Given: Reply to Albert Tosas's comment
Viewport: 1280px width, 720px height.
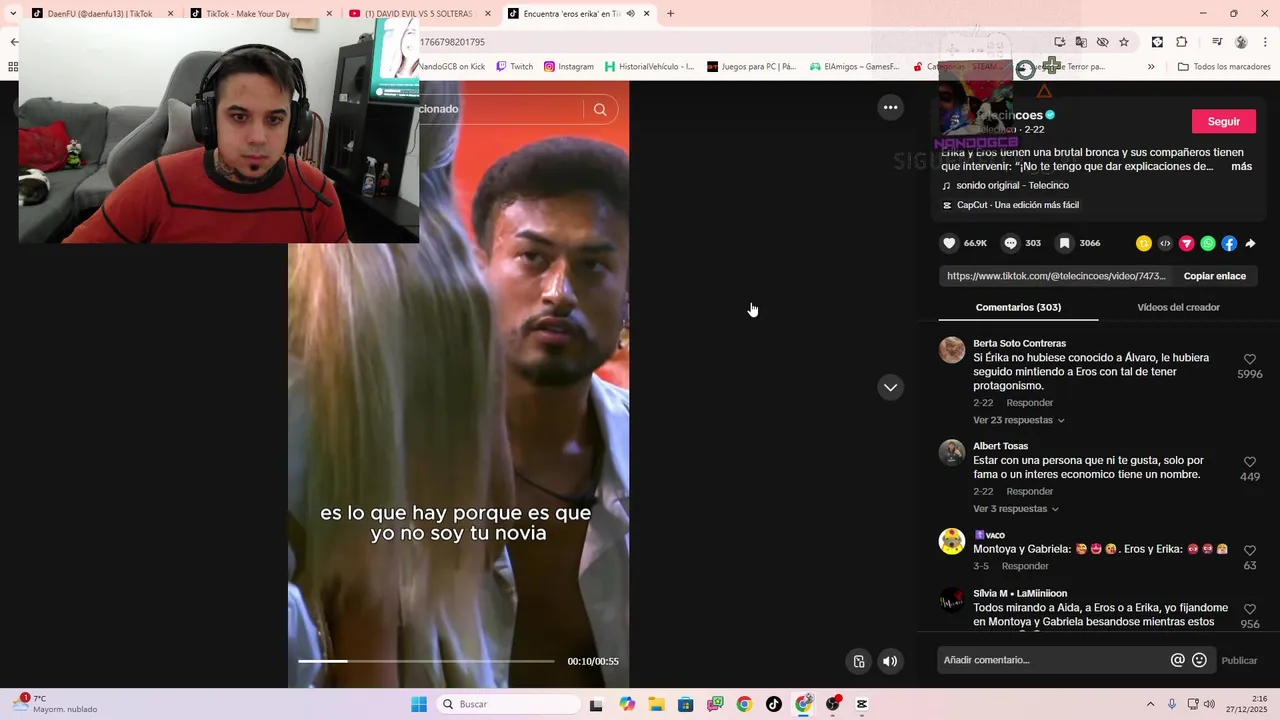Looking at the screenshot, I should click(x=1029, y=492).
